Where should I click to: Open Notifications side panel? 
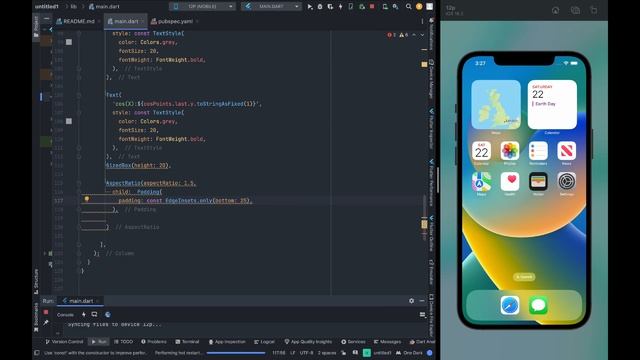point(431,35)
